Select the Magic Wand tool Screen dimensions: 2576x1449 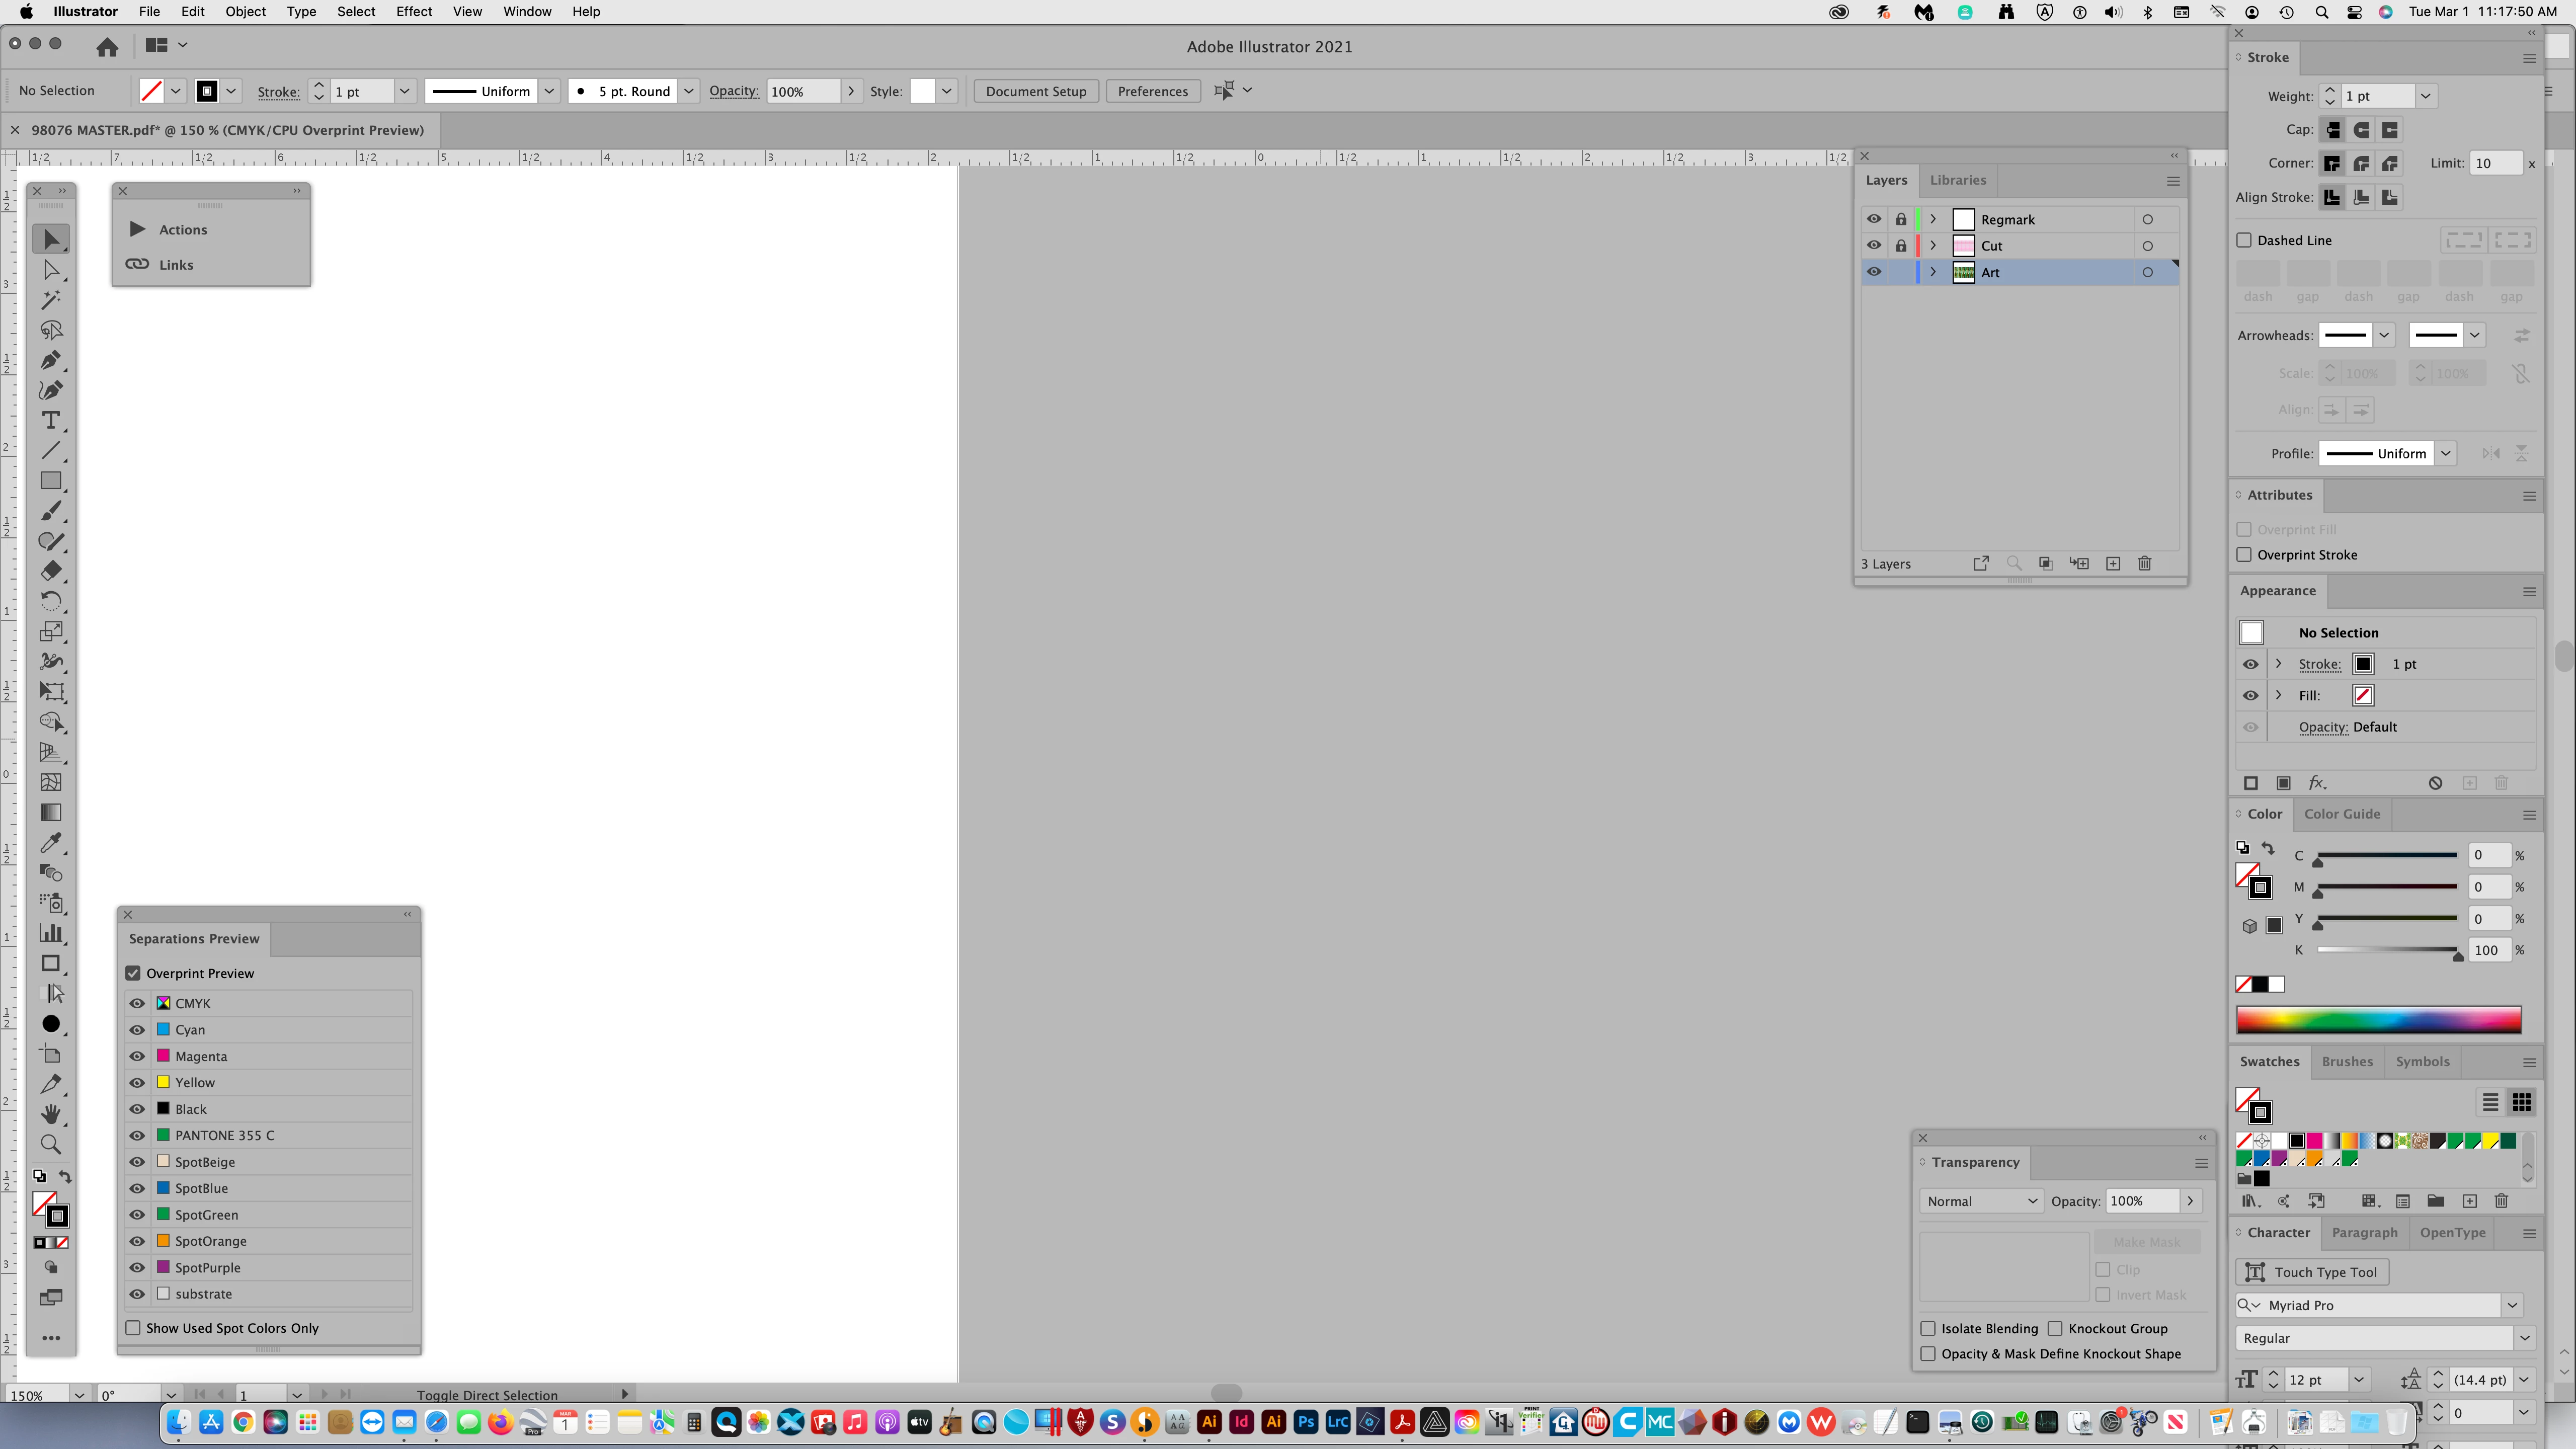51,300
